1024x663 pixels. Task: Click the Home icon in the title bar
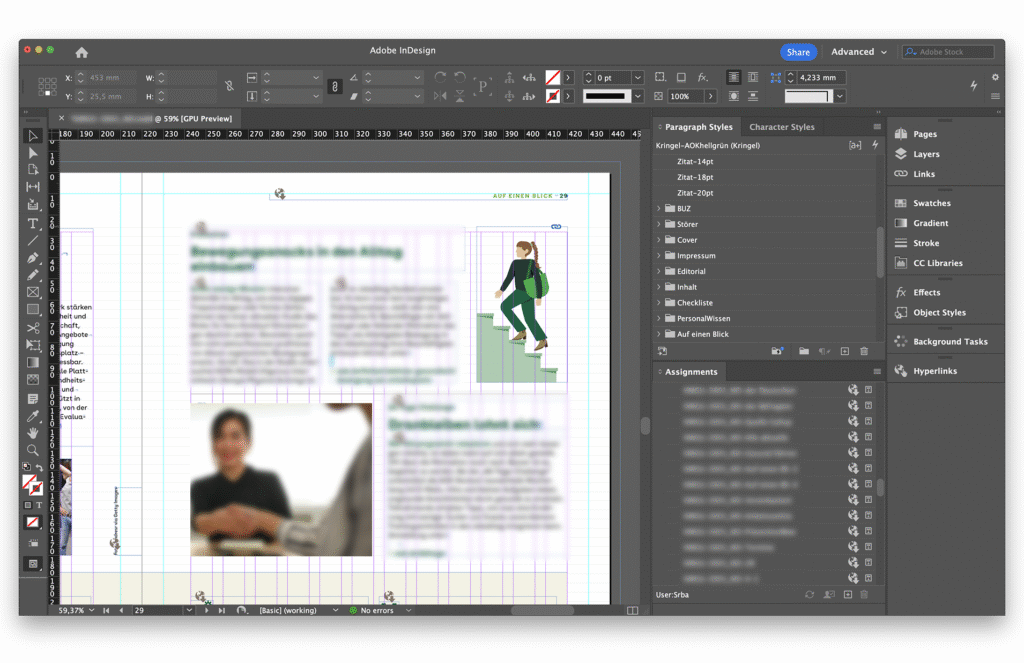click(82, 52)
